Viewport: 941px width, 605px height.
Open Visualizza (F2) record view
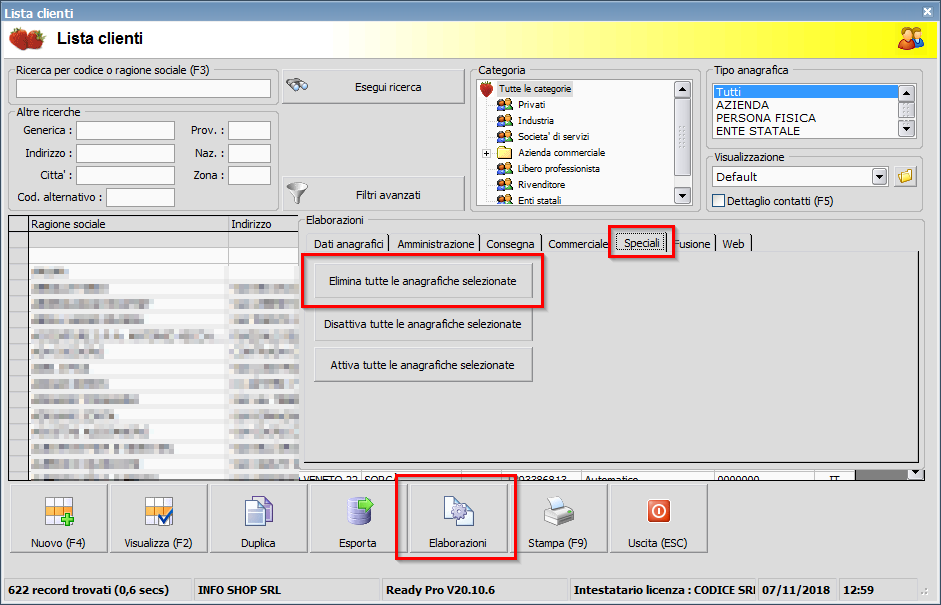158,519
